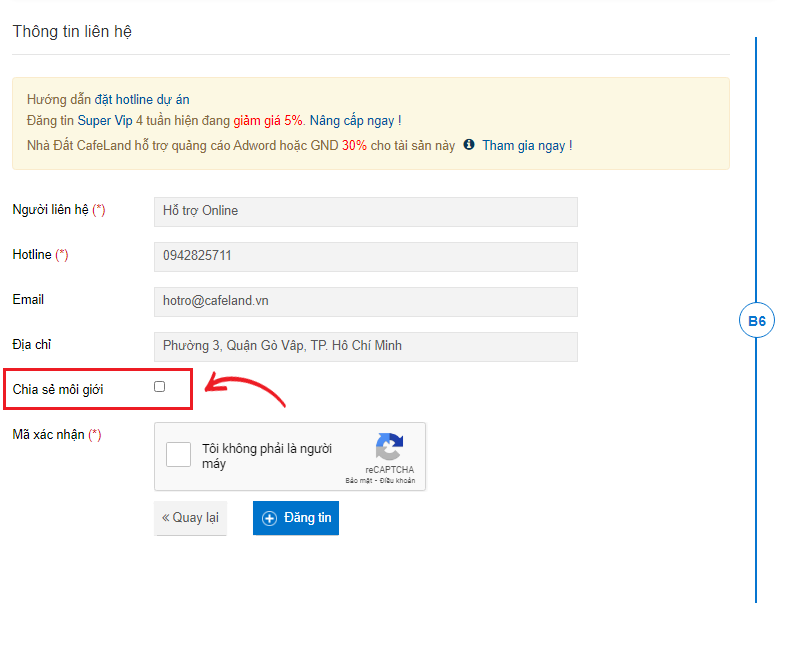Click the reCAPTCHA logo icon
788x660 pixels.
[x=389, y=446]
